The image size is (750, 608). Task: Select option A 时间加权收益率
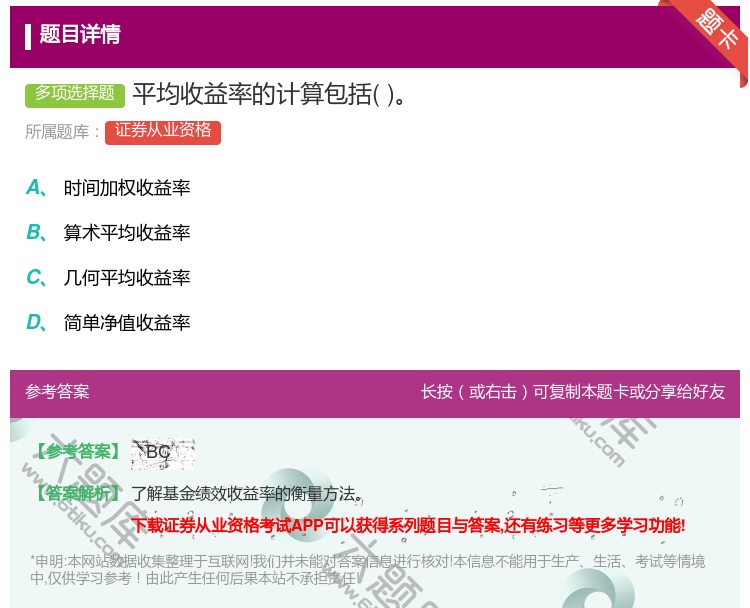coord(127,188)
